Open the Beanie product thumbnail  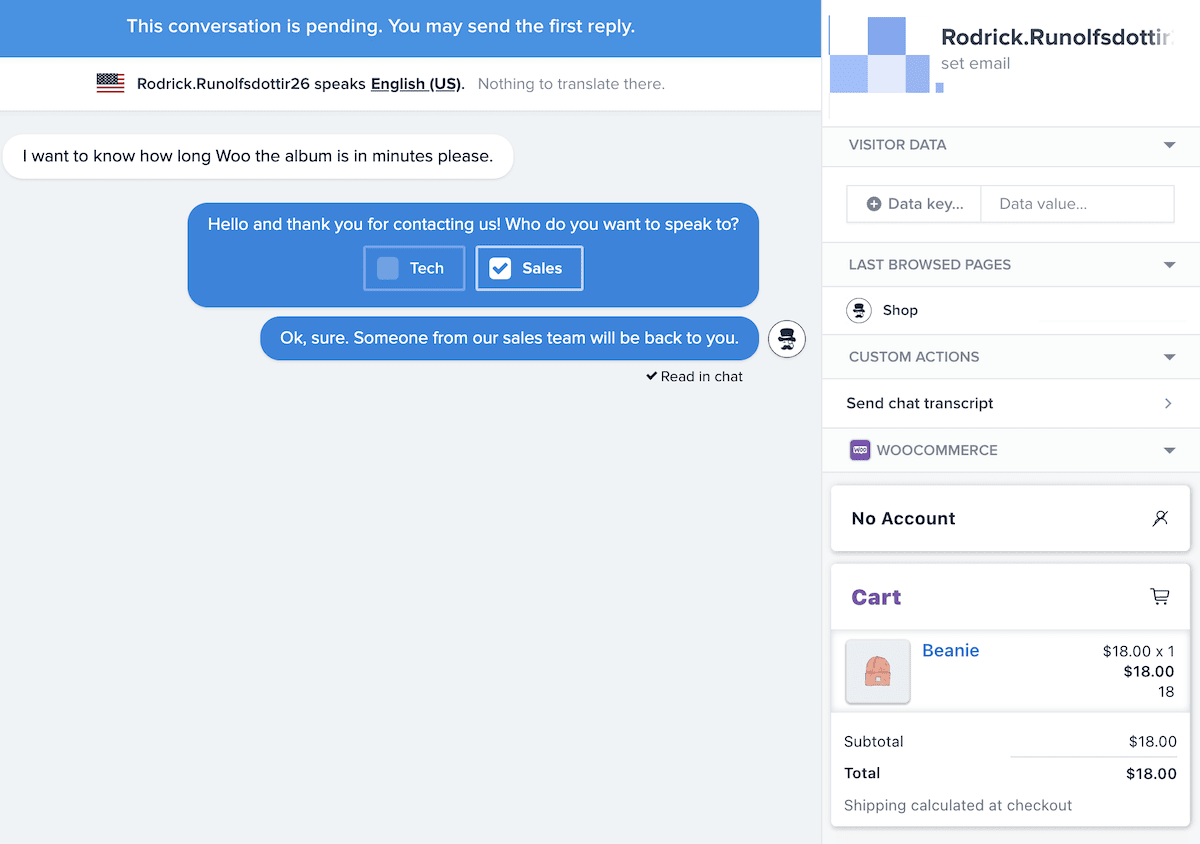coord(878,671)
